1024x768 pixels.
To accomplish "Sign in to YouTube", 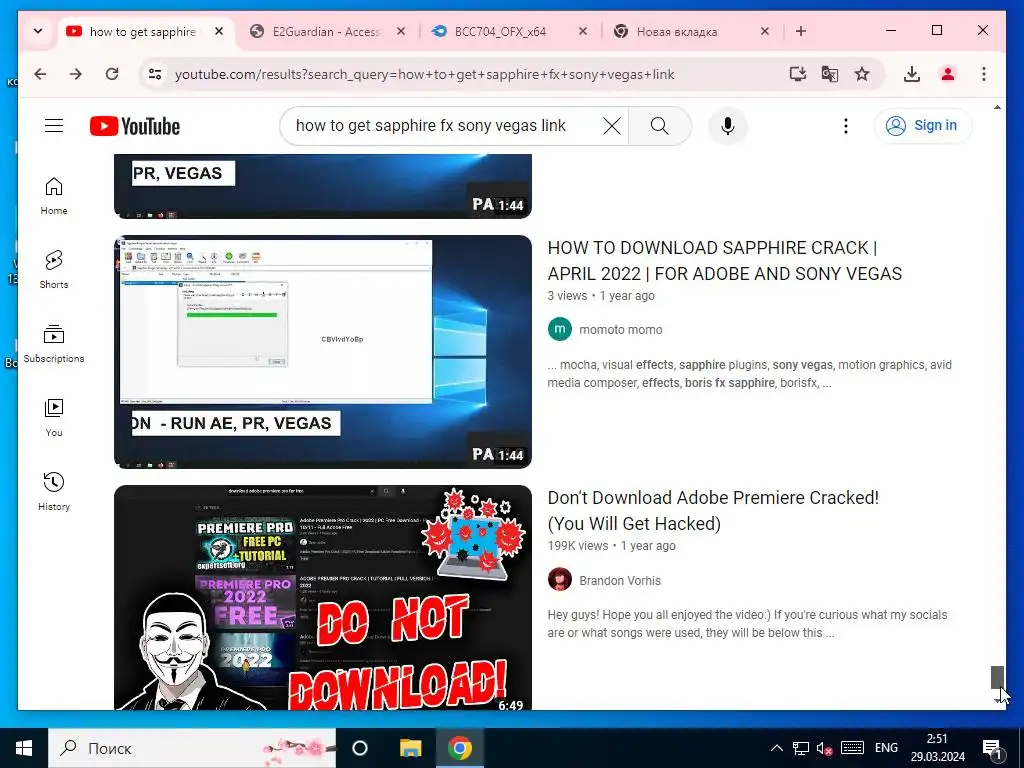I will (x=923, y=125).
